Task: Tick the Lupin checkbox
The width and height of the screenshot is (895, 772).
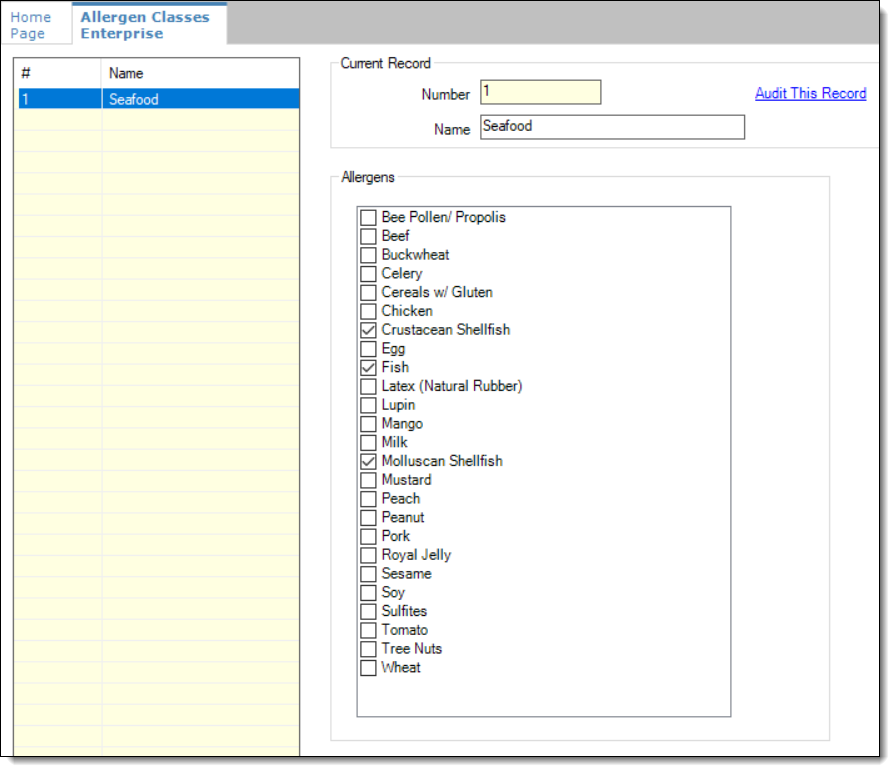Action: [x=368, y=405]
